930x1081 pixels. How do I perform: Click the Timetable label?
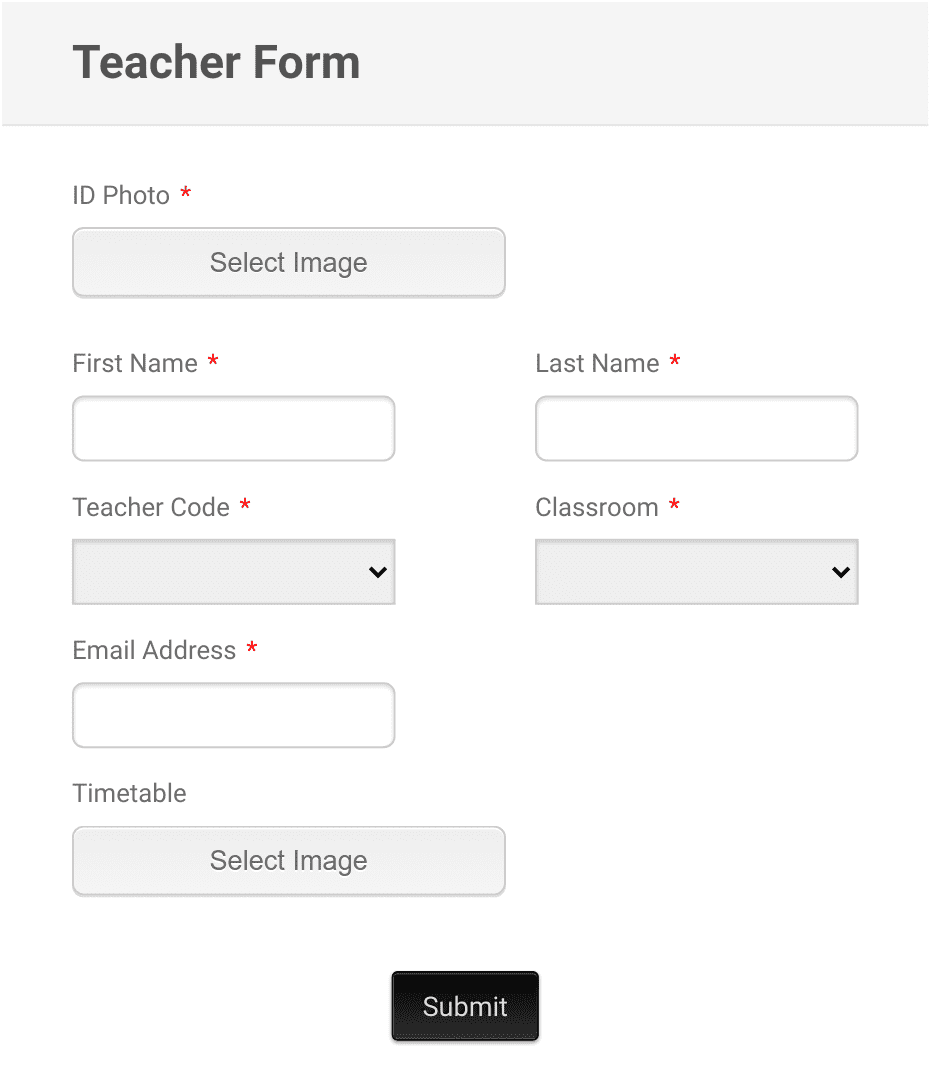click(129, 793)
